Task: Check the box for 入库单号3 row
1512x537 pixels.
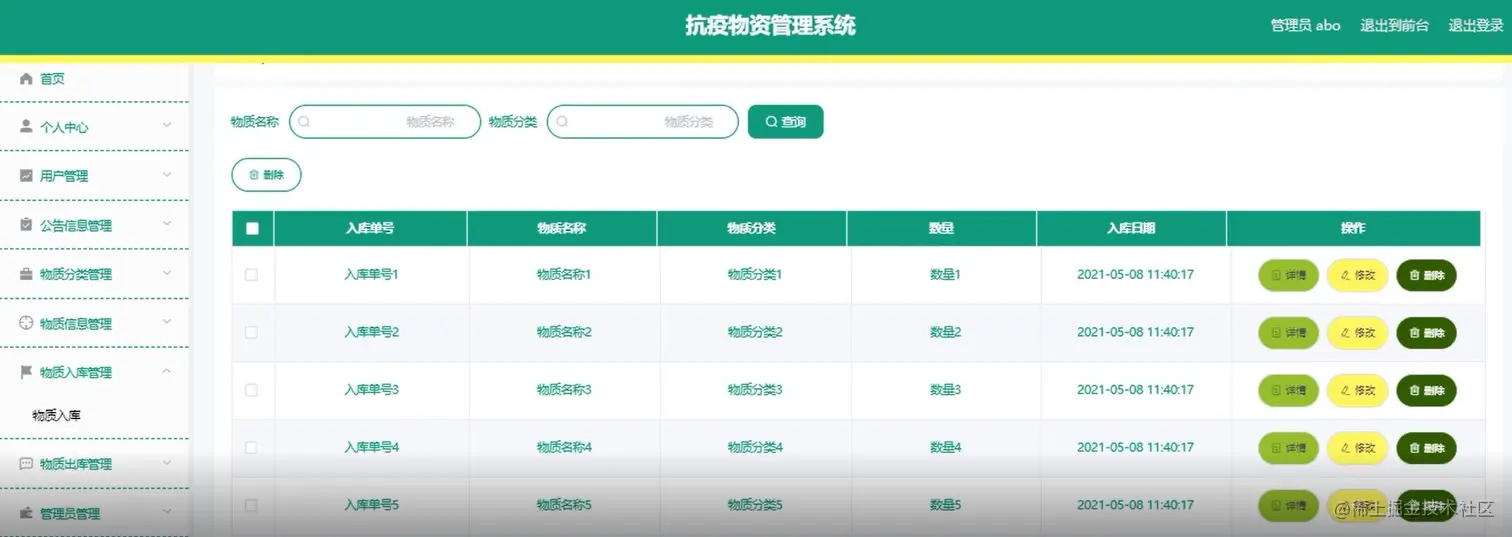Action: 251,390
